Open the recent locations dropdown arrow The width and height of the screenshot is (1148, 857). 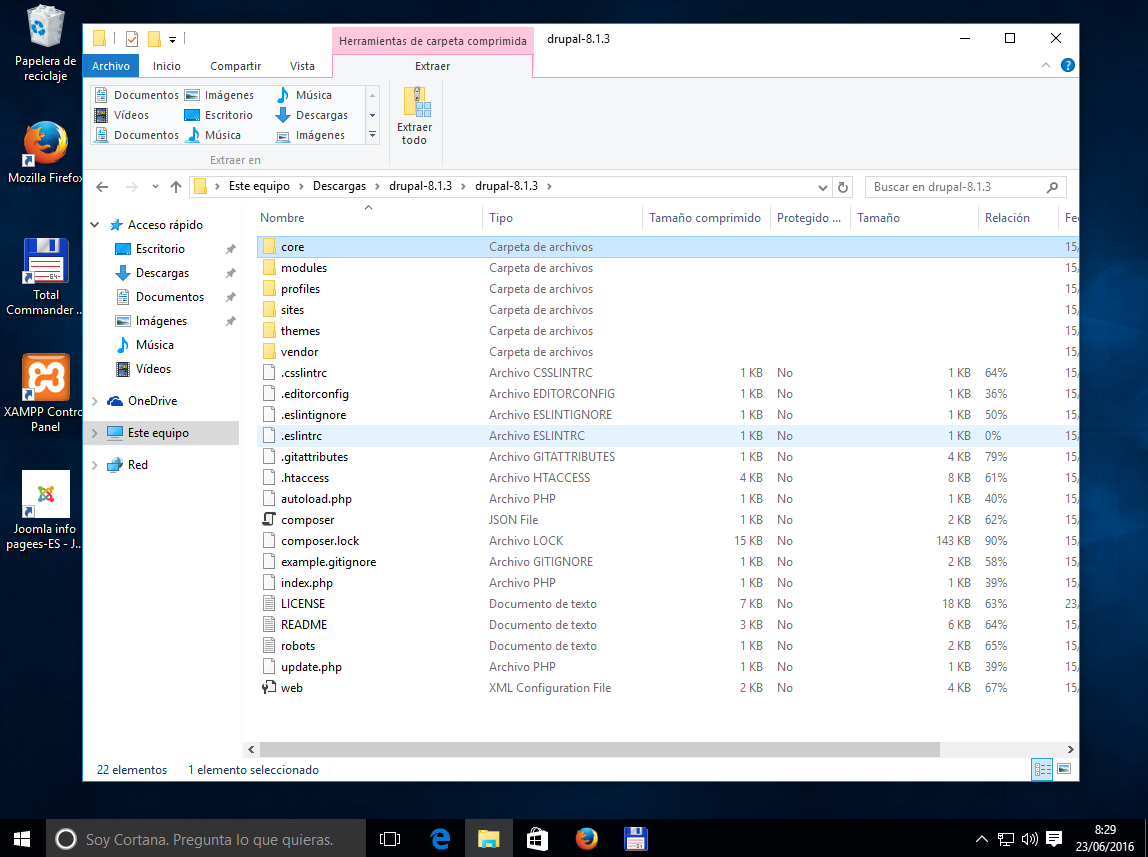coord(155,187)
